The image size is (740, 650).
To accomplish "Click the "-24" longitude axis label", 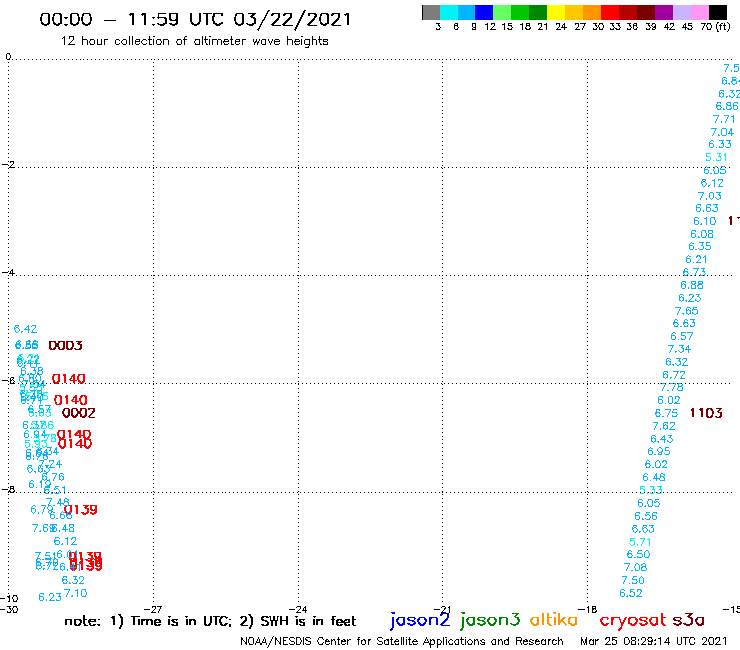I will tap(298, 609).
